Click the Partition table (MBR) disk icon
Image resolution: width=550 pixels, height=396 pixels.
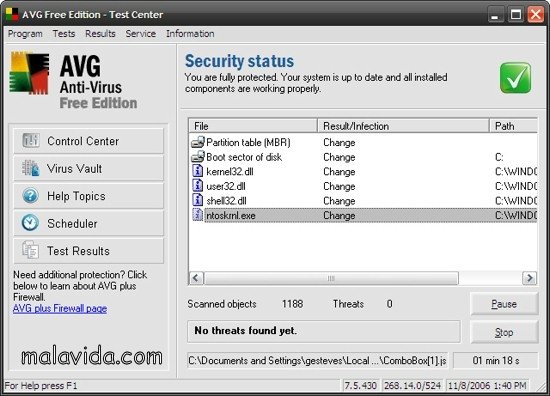click(198, 142)
